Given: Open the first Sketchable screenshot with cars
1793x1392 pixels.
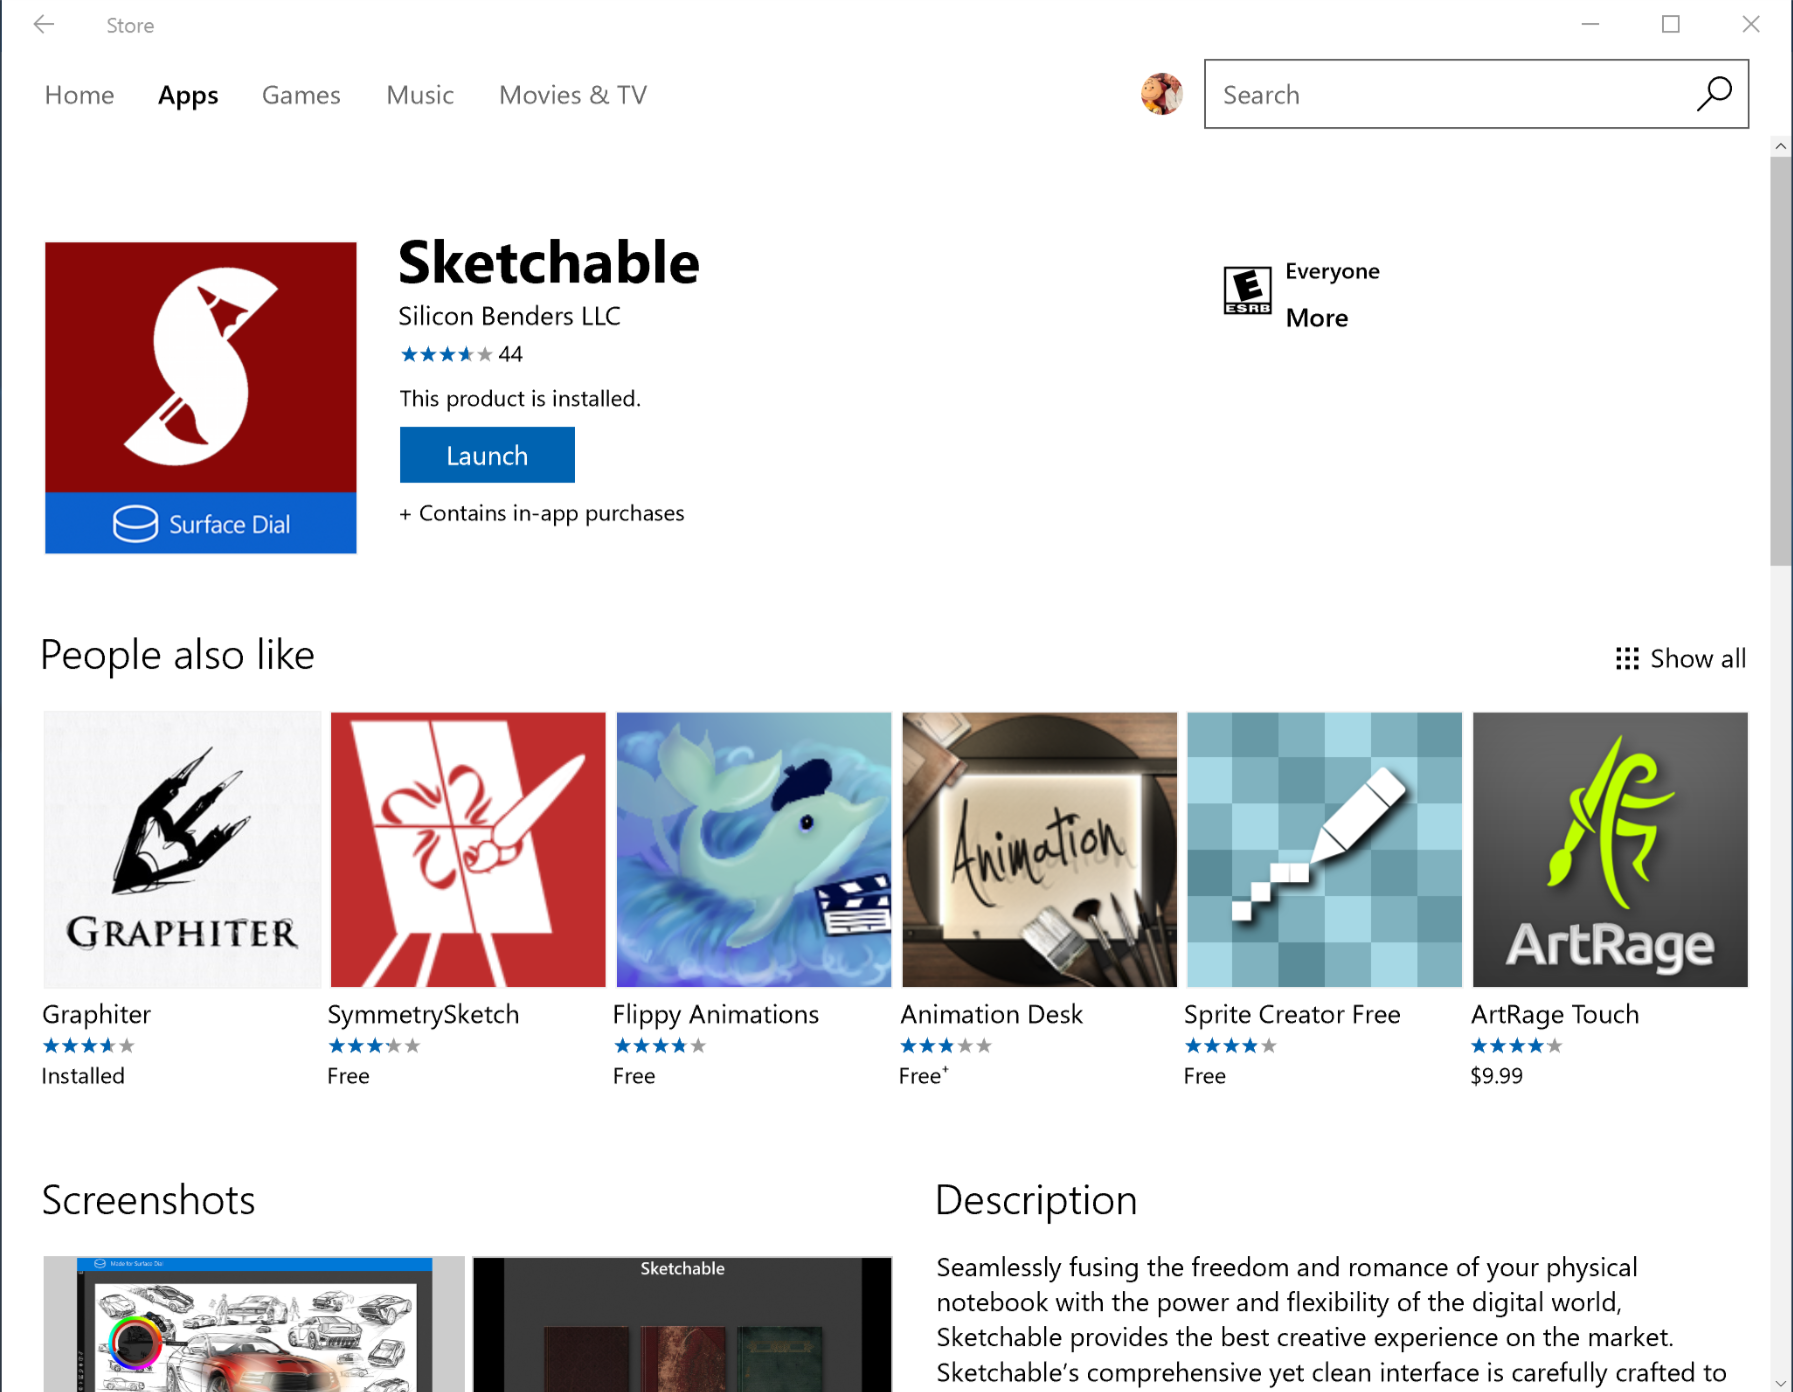Looking at the screenshot, I should [x=254, y=1324].
